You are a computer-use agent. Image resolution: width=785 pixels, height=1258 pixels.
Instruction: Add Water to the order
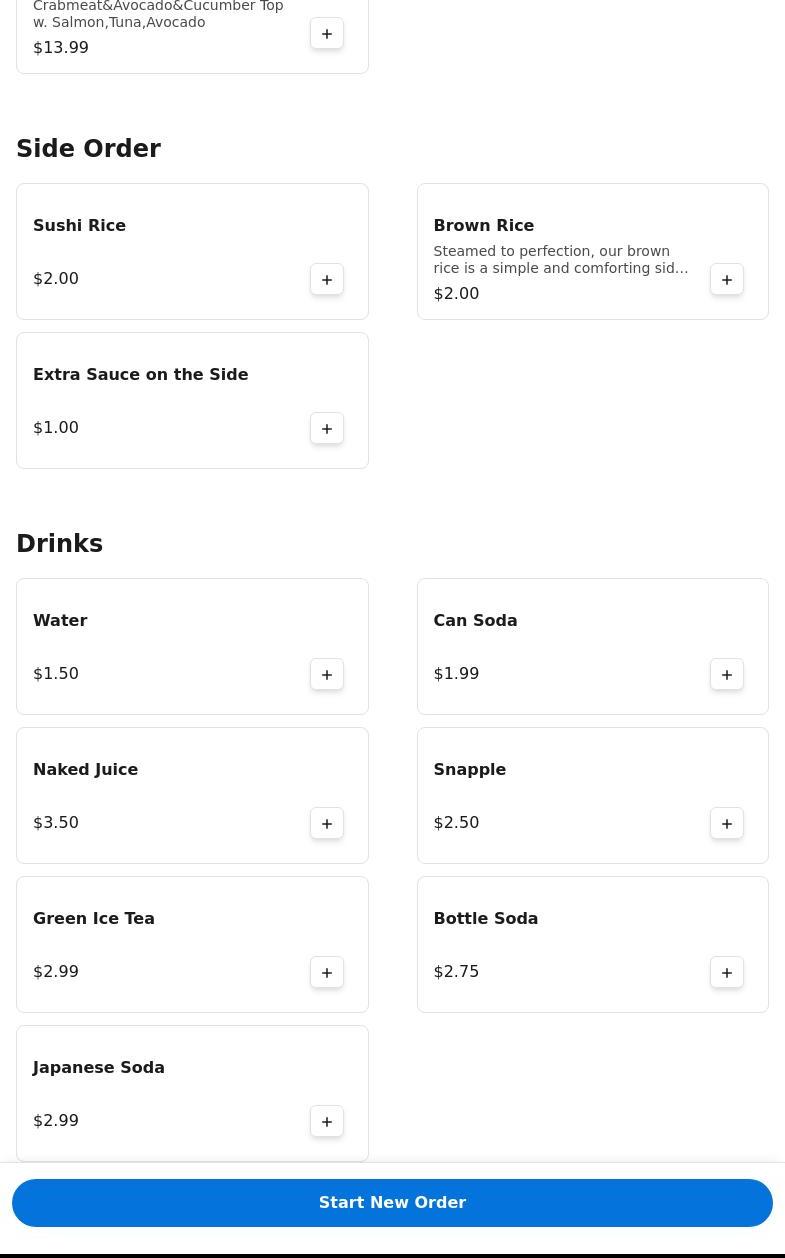click(x=327, y=674)
